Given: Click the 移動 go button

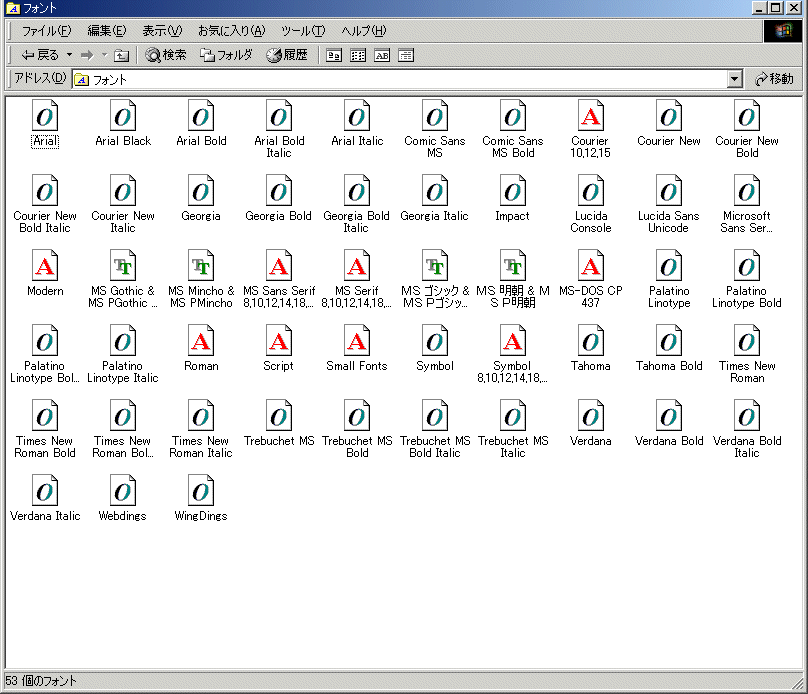Looking at the screenshot, I should 774,79.
